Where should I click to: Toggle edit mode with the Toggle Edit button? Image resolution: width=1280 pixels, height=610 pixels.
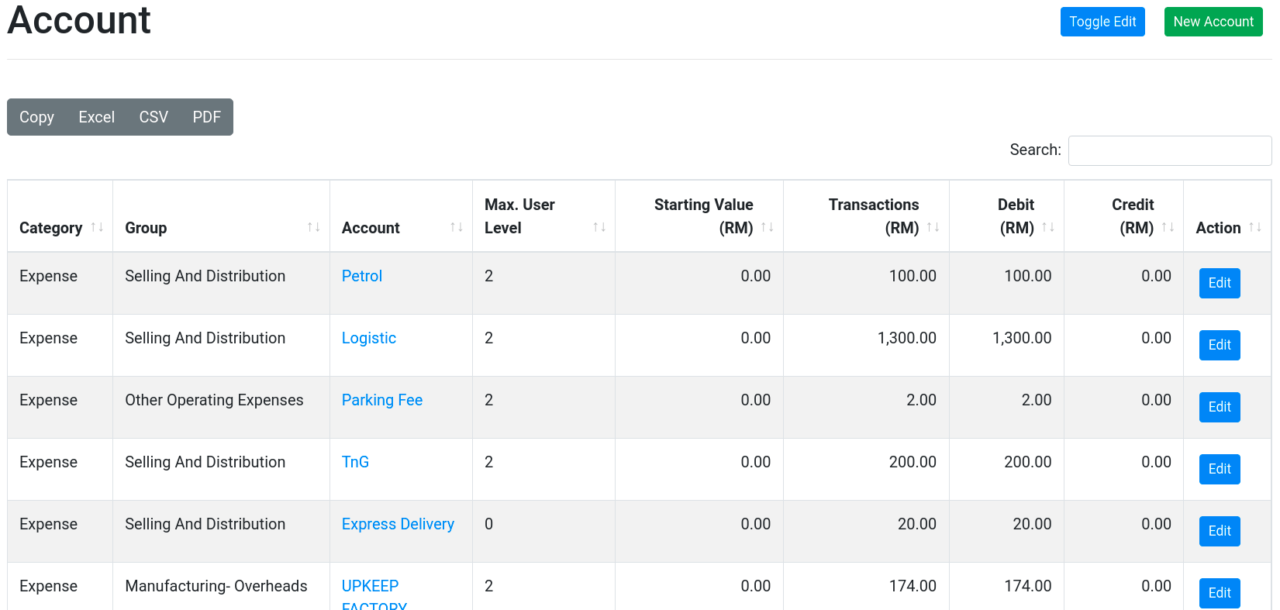pyautogui.click(x=1102, y=21)
